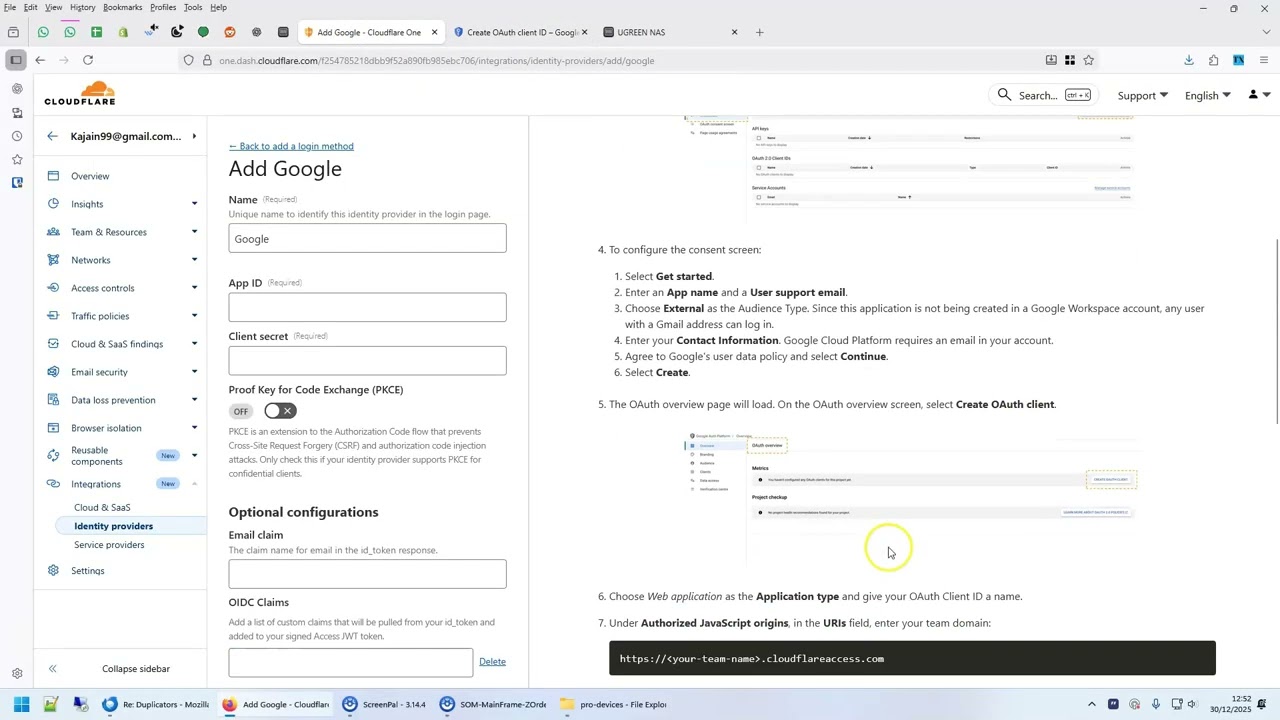The width and height of the screenshot is (1280, 720).
Task: Click the site padlock icon in address bar
Action: coord(207,61)
